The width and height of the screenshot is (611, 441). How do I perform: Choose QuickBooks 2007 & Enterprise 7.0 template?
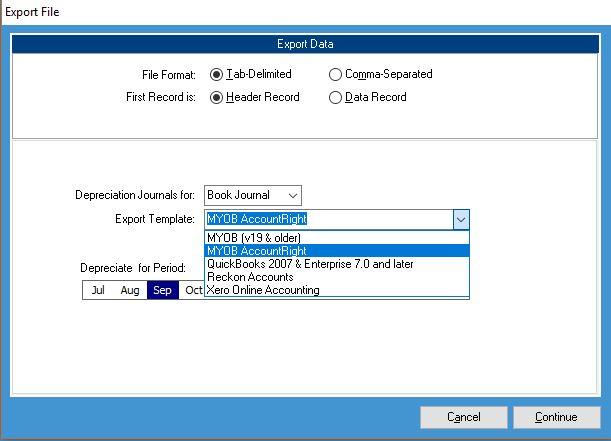tap(337, 264)
